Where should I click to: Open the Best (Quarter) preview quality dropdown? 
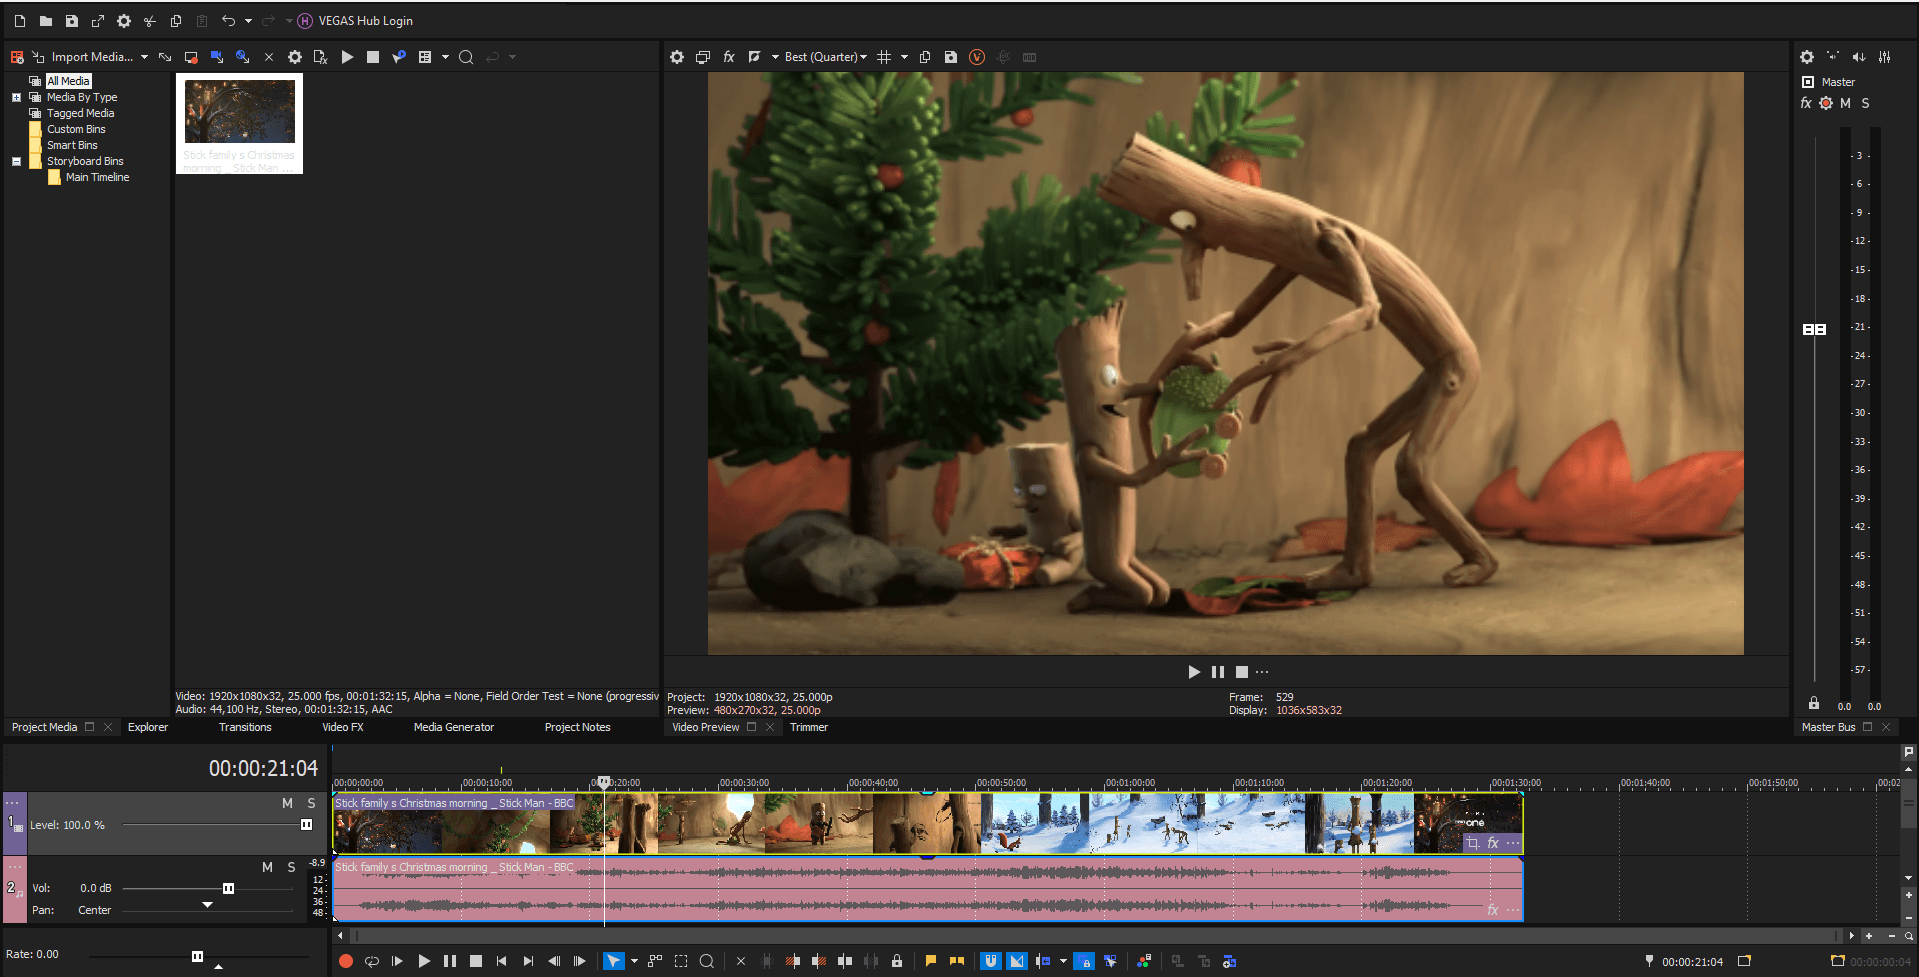[x=826, y=57]
